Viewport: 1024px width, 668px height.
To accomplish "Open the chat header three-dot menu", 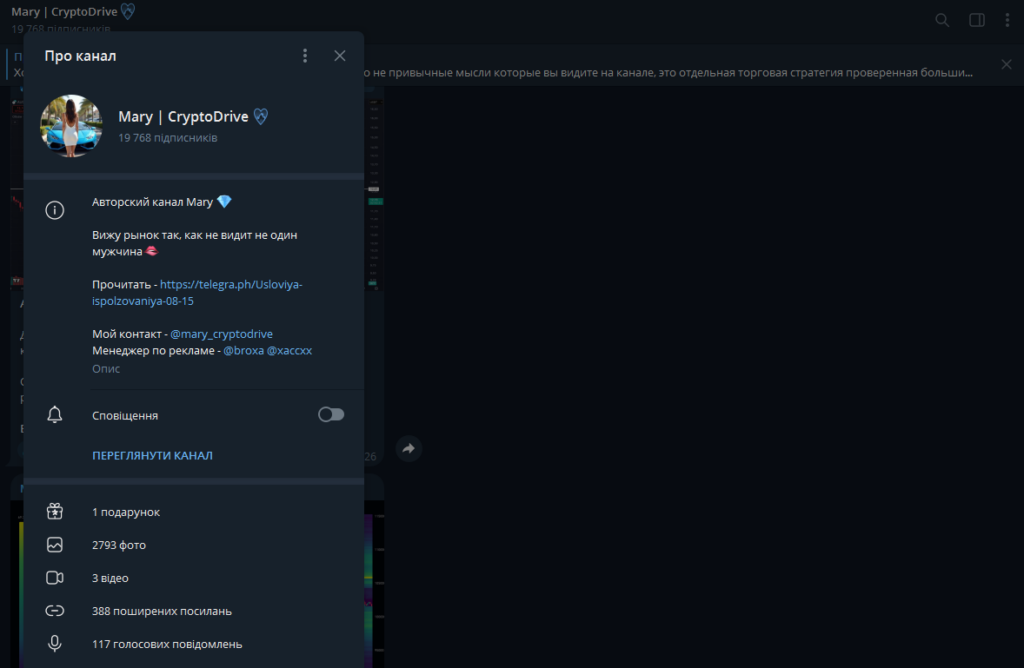I will 1007,20.
